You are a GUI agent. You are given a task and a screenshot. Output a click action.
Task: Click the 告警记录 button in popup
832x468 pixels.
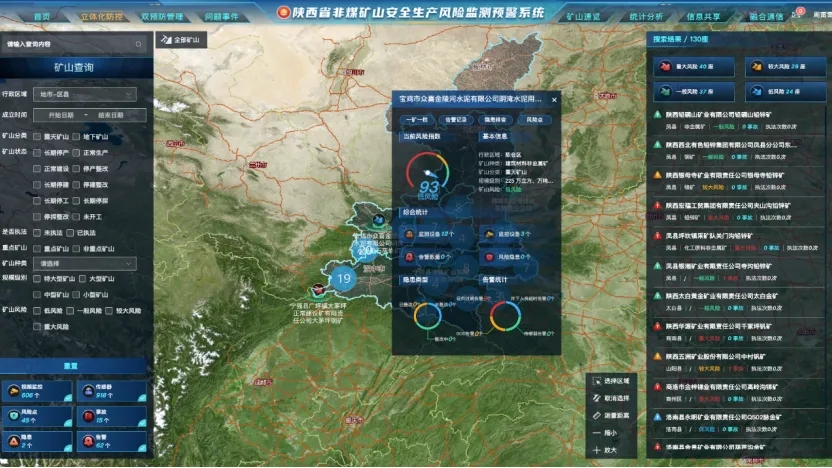[x=454, y=119]
